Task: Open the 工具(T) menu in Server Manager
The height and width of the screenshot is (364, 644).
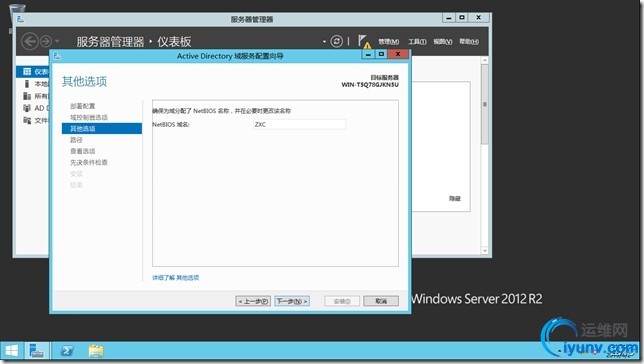Action: pos(417,41)
